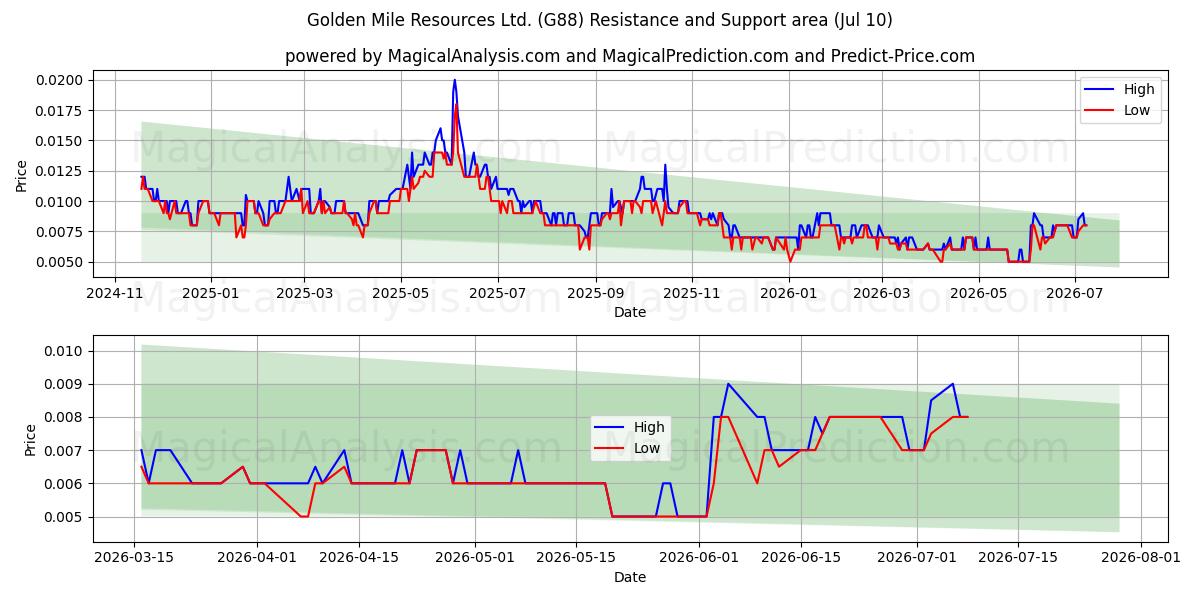Click the 0.0125 y-axis tick label
1200x600 pixels.
(62, 171)
